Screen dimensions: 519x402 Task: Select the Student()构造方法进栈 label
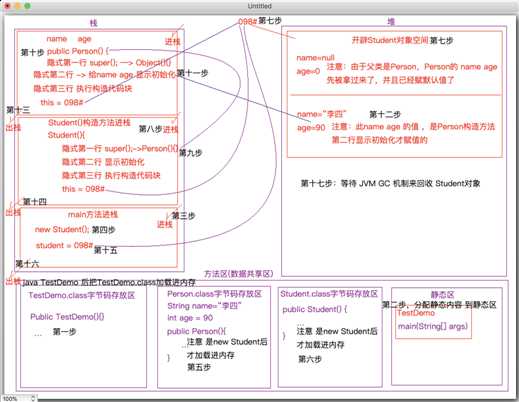[x=89, y=122]
